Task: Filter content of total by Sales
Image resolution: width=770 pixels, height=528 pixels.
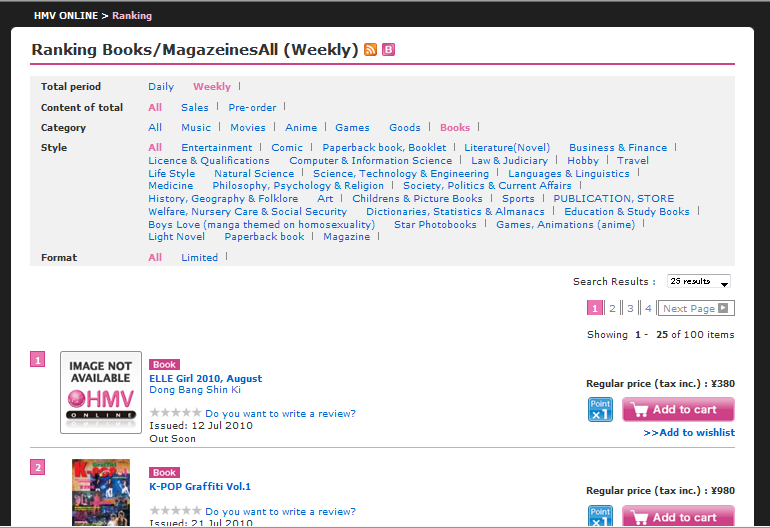Action: (194, 108)
